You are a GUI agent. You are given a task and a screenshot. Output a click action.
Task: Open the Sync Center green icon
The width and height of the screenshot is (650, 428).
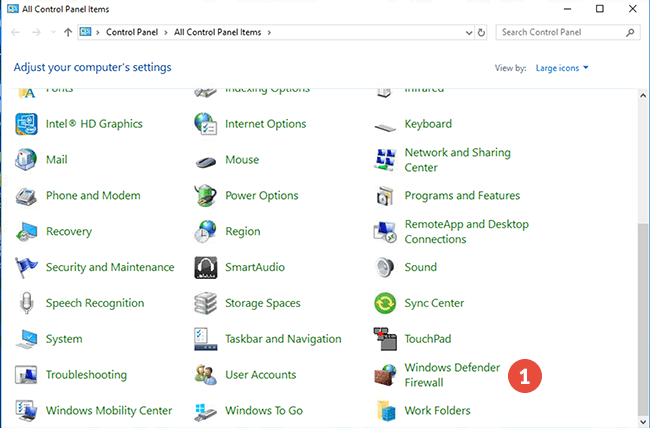point(385,303)
